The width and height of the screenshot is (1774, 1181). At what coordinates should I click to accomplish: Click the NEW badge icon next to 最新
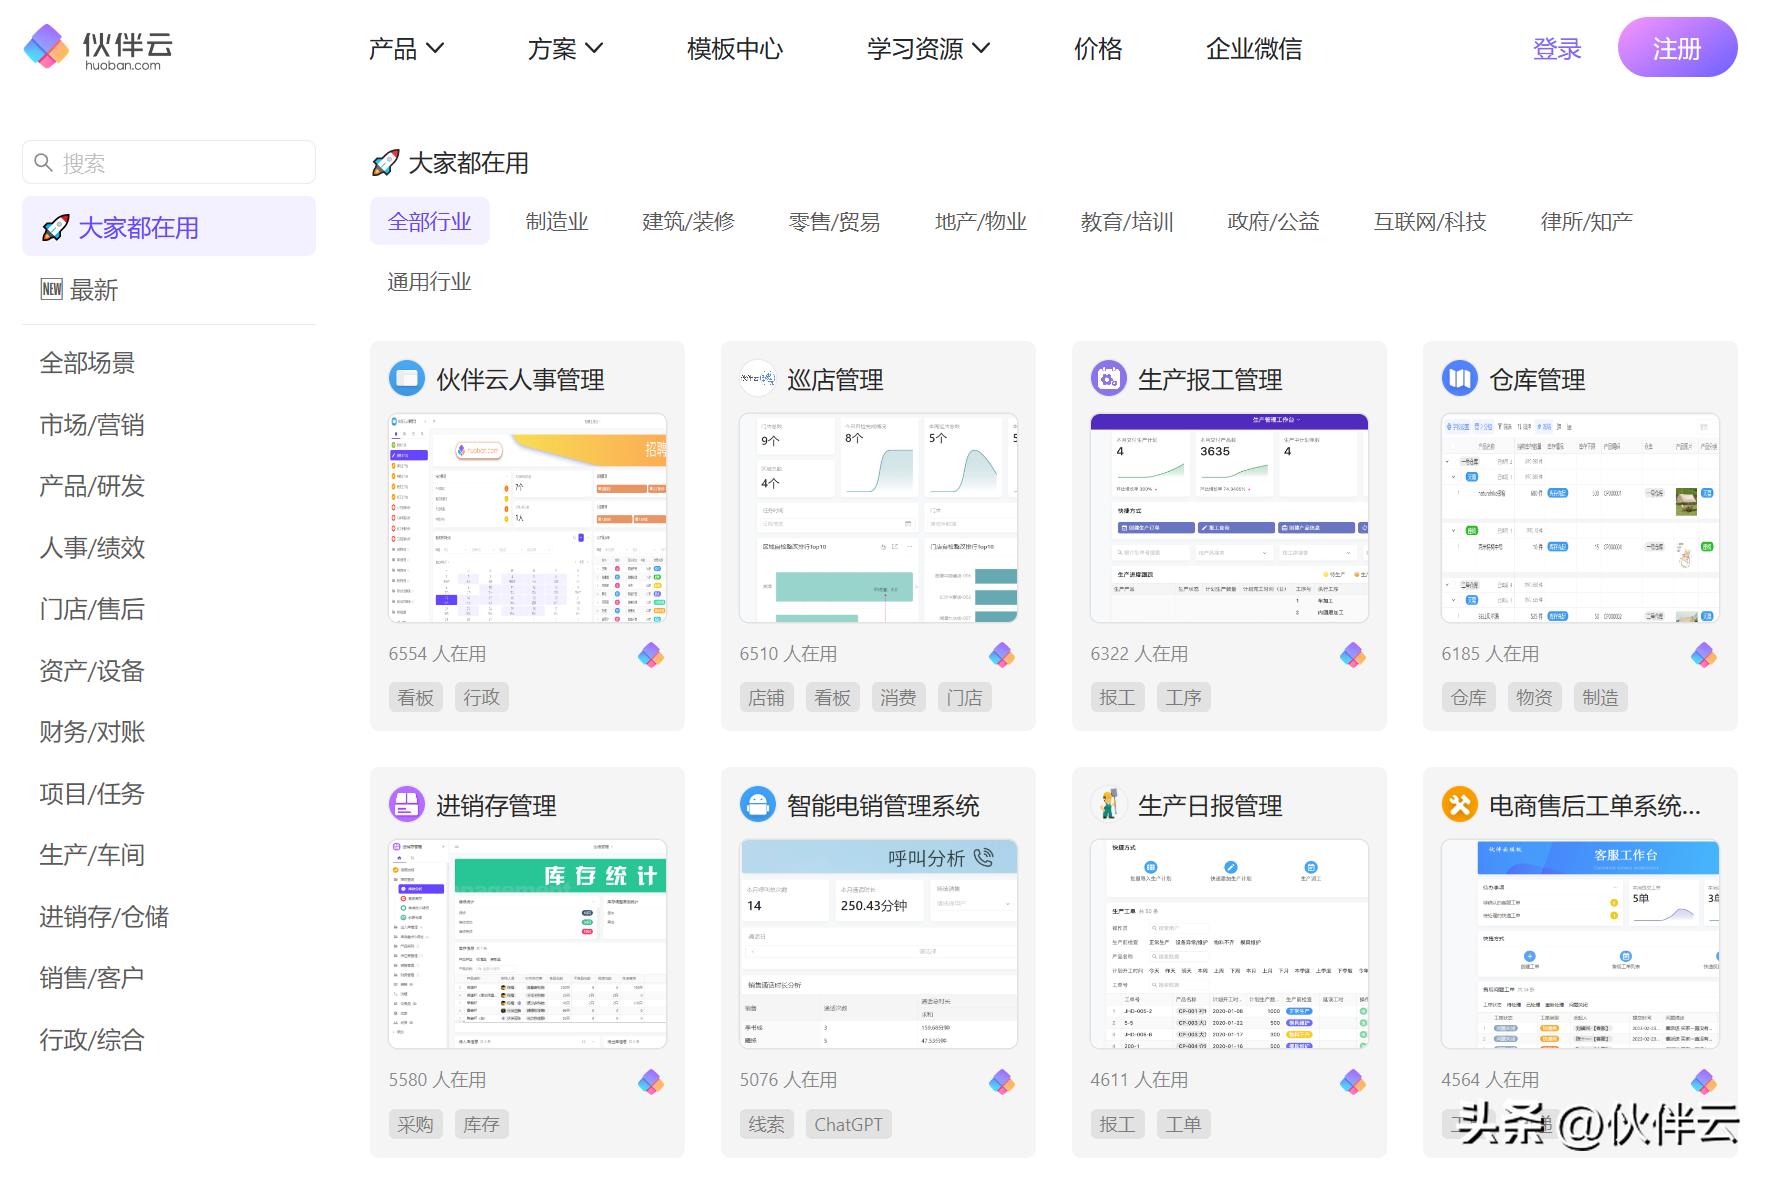(51, 289)
